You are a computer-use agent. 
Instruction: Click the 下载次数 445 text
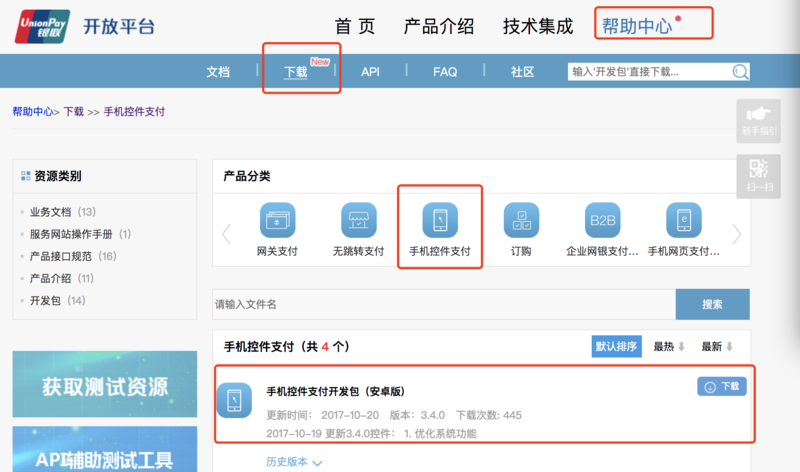489,415
